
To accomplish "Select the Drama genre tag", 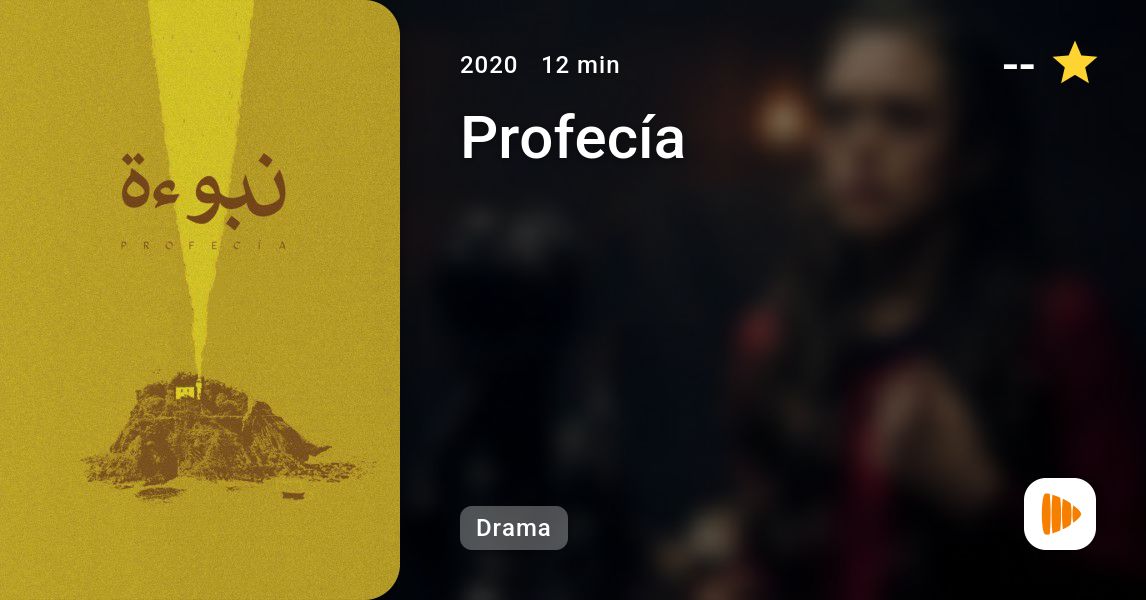I will click(514, 528).
